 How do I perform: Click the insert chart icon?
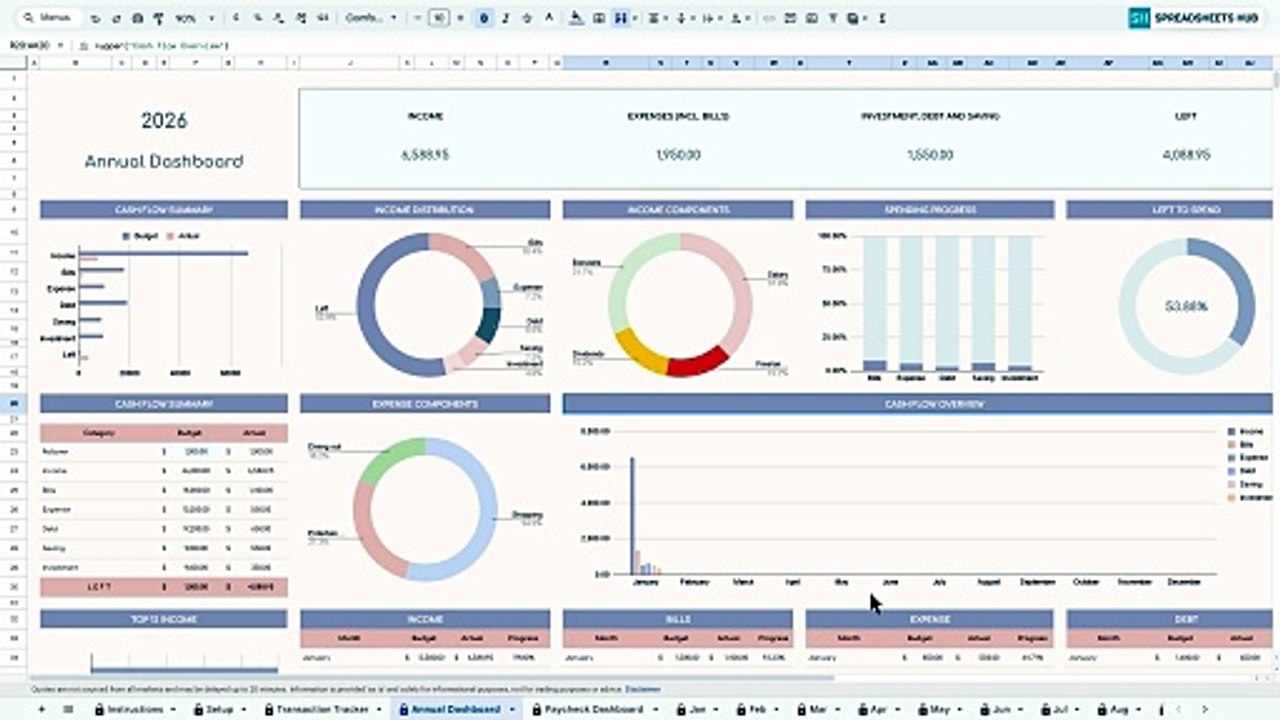point(812,18)
